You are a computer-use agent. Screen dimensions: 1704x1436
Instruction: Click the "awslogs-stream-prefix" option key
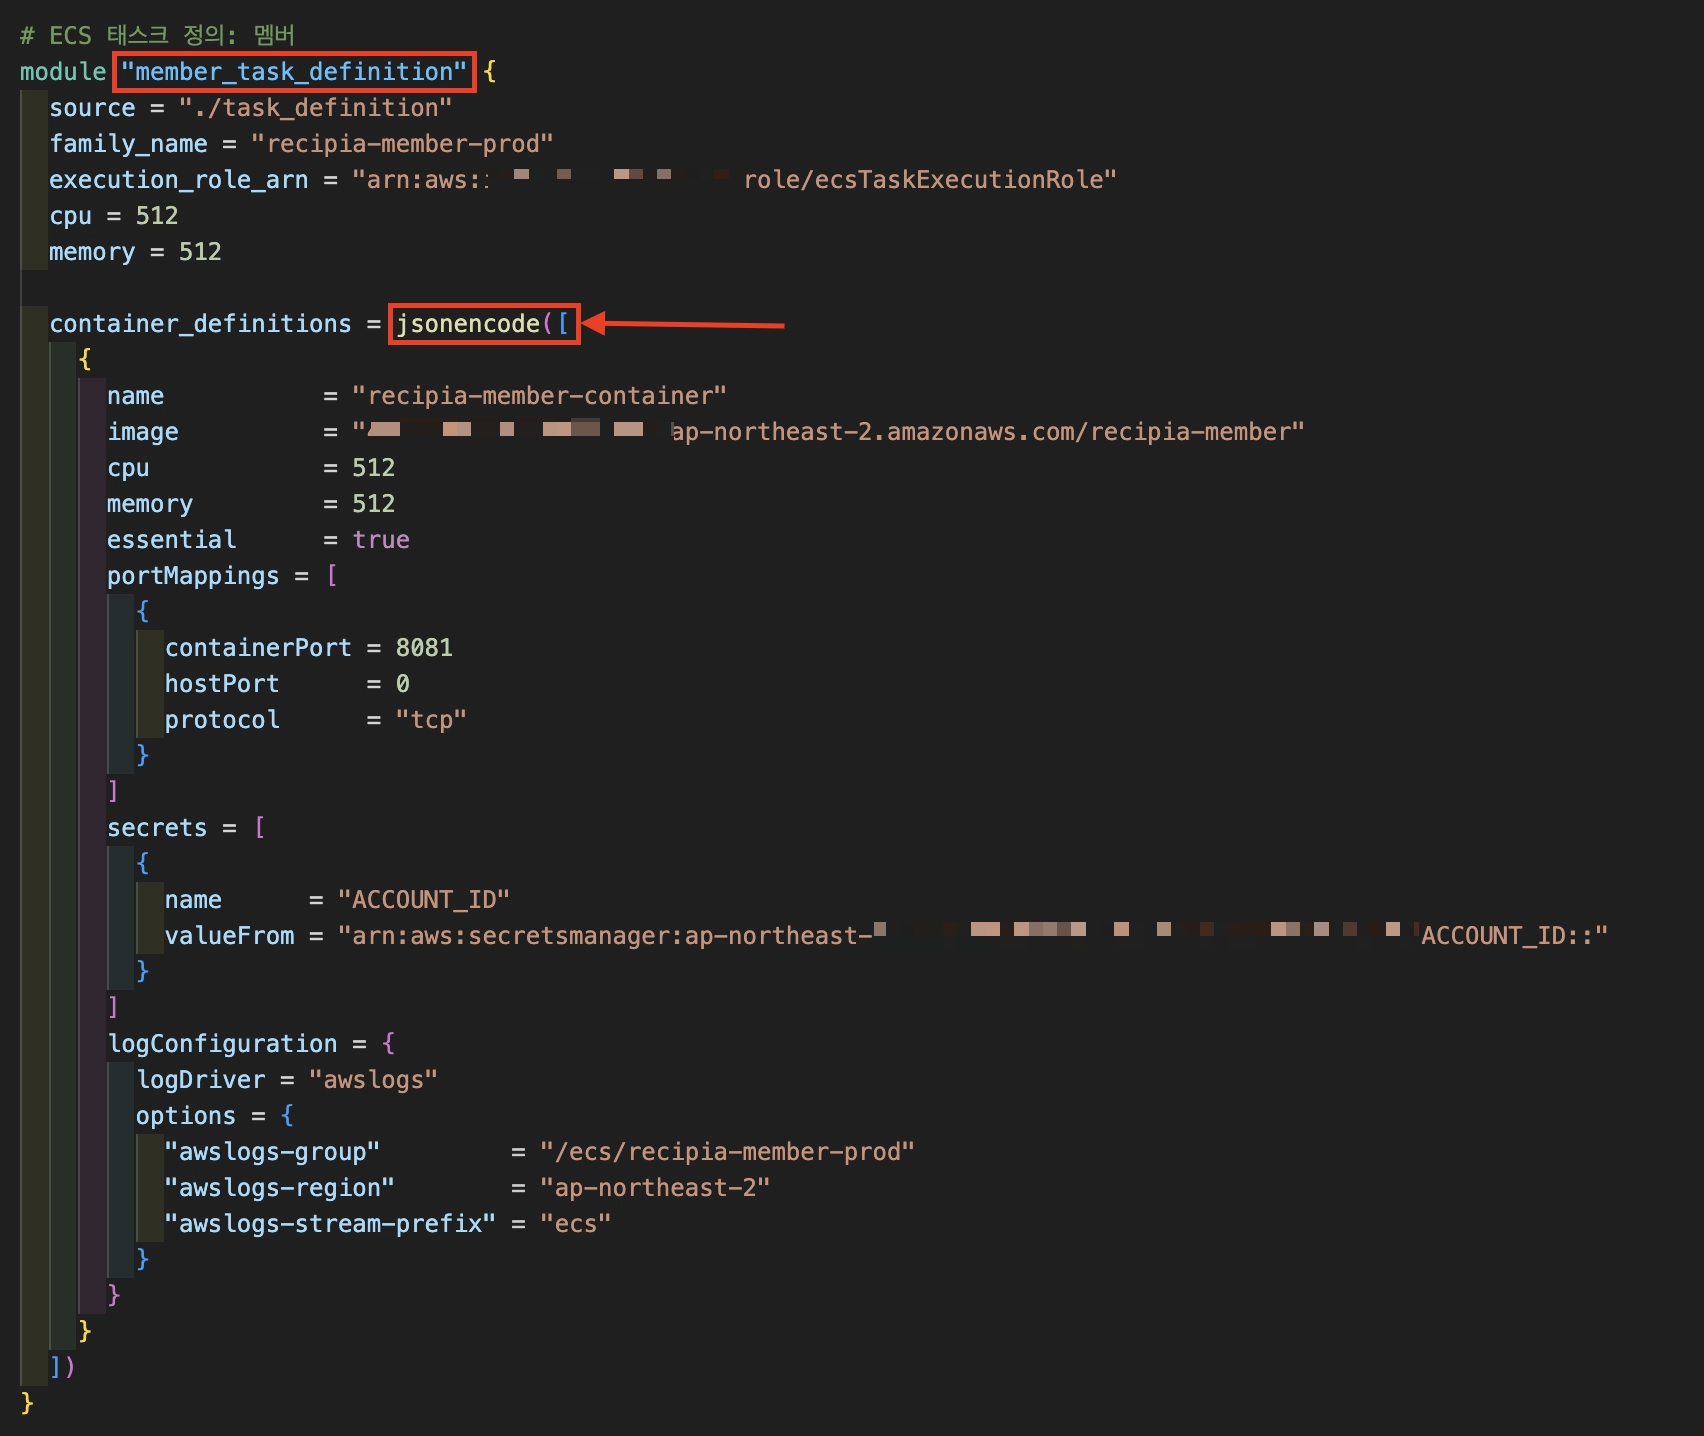pyautogui.click(x=330, y=1223)
